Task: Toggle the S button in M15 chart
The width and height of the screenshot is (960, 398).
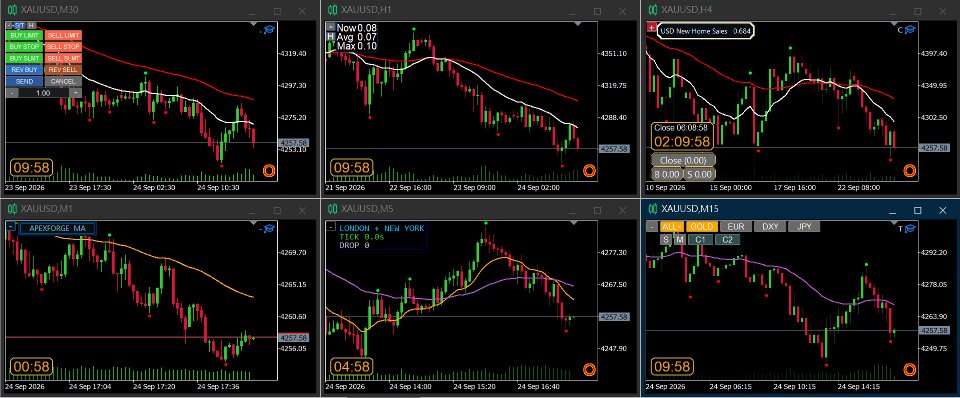Action: pos(666,239)
